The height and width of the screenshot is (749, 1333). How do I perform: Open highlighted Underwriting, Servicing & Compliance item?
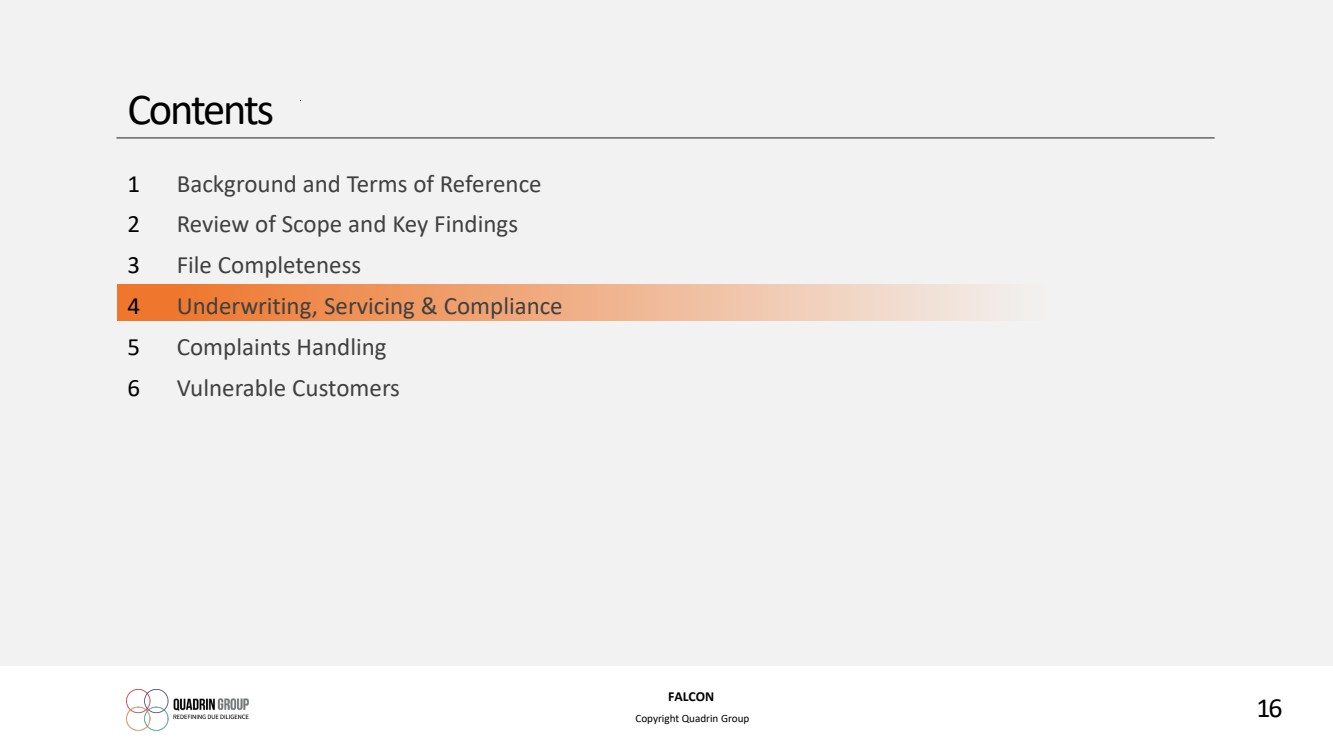tap(369, 307)
